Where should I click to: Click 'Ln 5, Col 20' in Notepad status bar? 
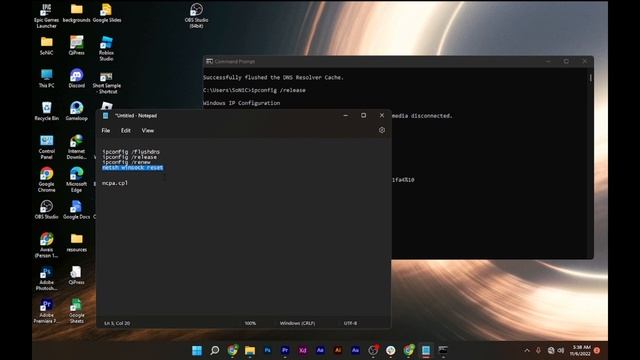pos(117,323)
